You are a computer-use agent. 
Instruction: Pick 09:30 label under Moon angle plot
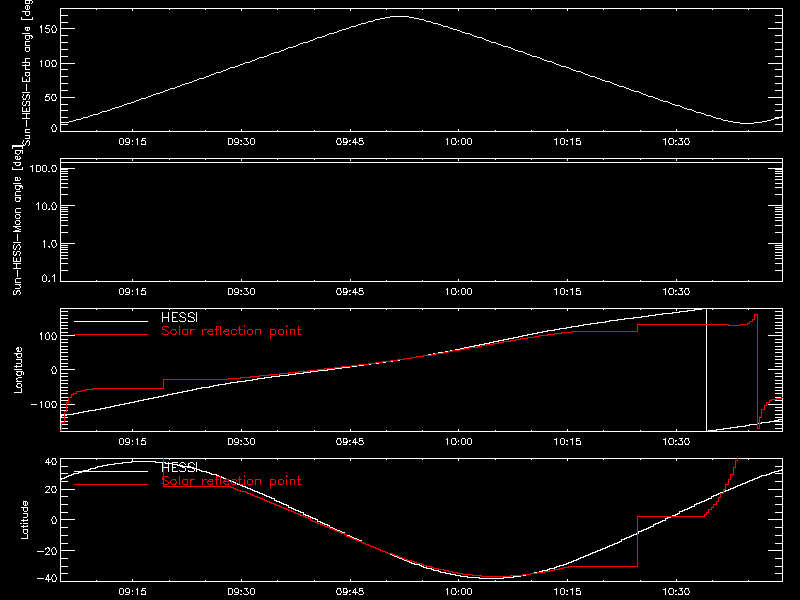coord(241,291)
